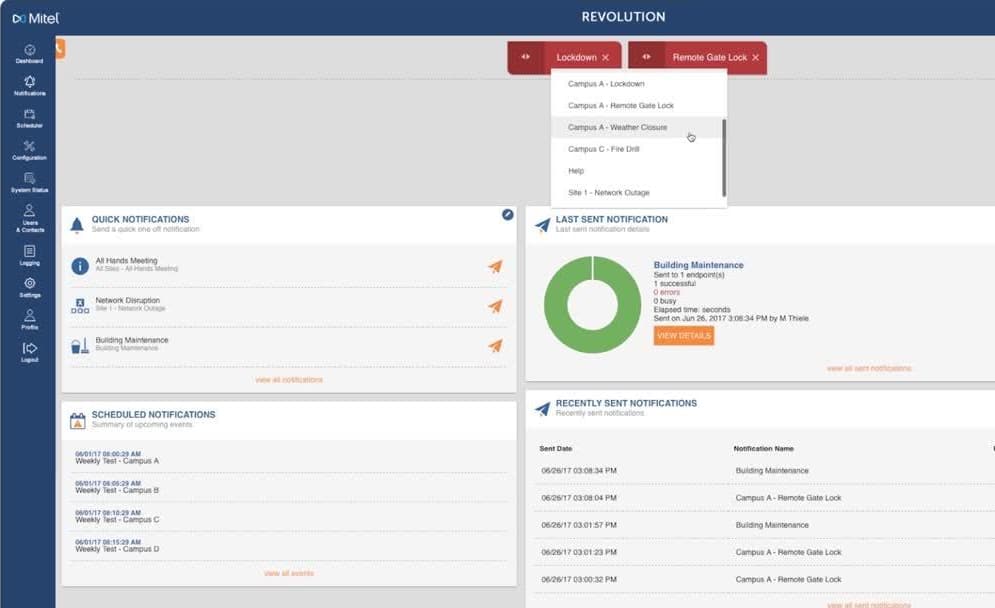
Task: Click the edit pencil on Quick Notifications
Action: pyautogui.click(x=507, y=215)
